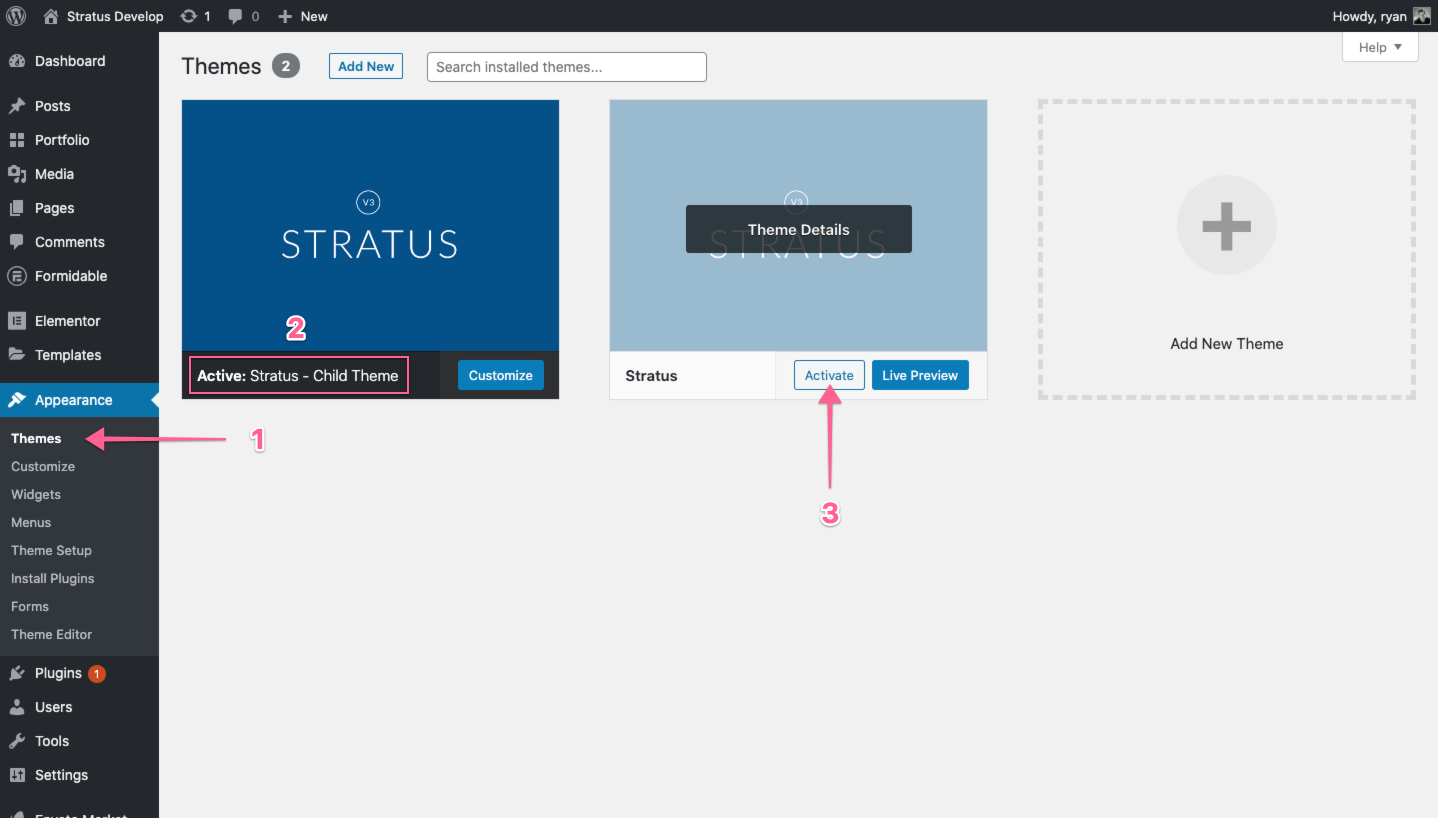Open the home icon beside Stratus Develop
The height and width of the screenshot is (818, 1438).
[51, 16]
